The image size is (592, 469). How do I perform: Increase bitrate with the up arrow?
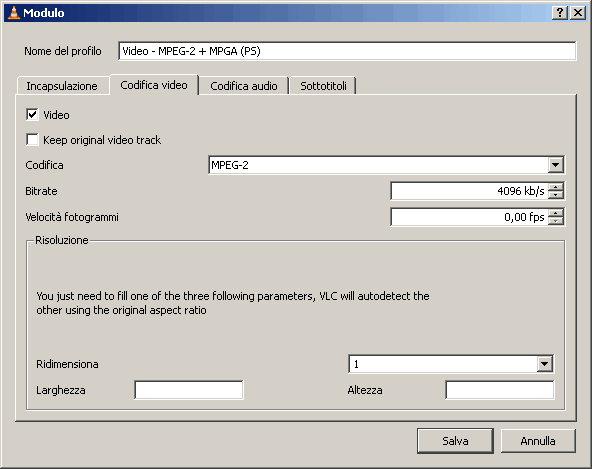point(555,187)
